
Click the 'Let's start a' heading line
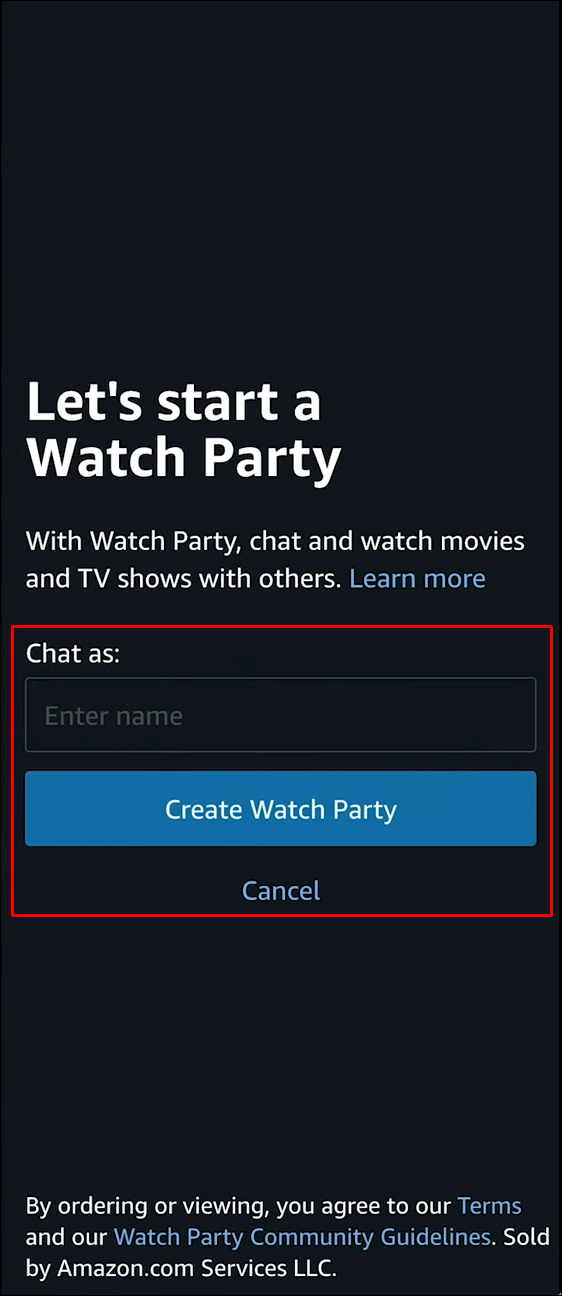[174, 402]
